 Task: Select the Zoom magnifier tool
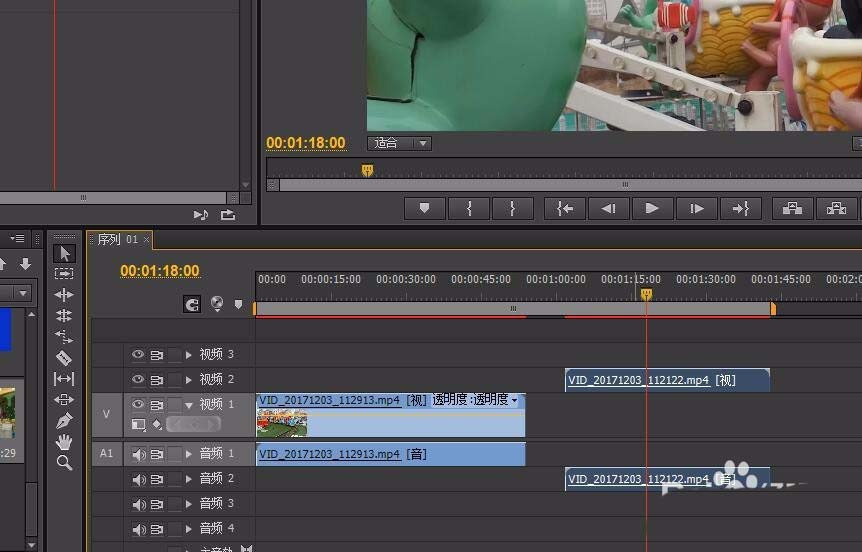tap(64, 462)
